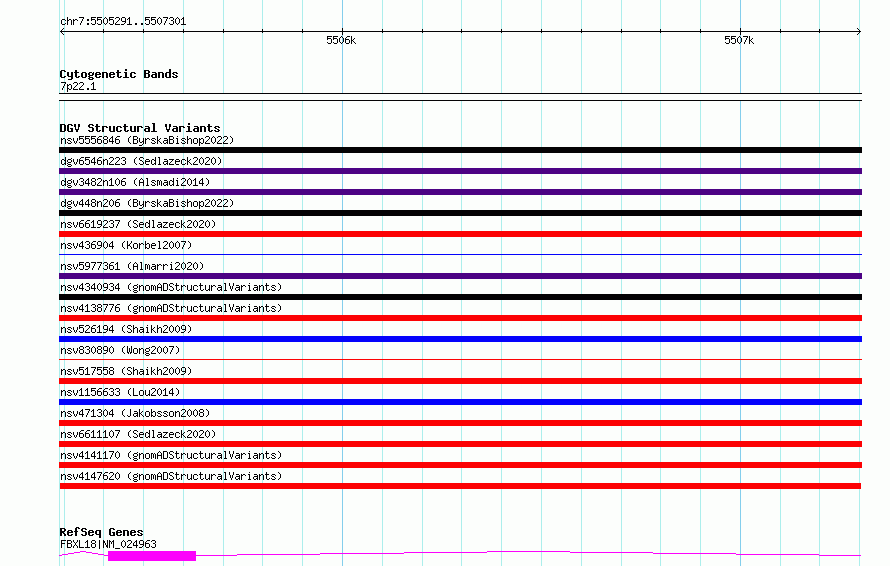Select the red bar under nsv471304
890x566 pixels.
point(460,423)
